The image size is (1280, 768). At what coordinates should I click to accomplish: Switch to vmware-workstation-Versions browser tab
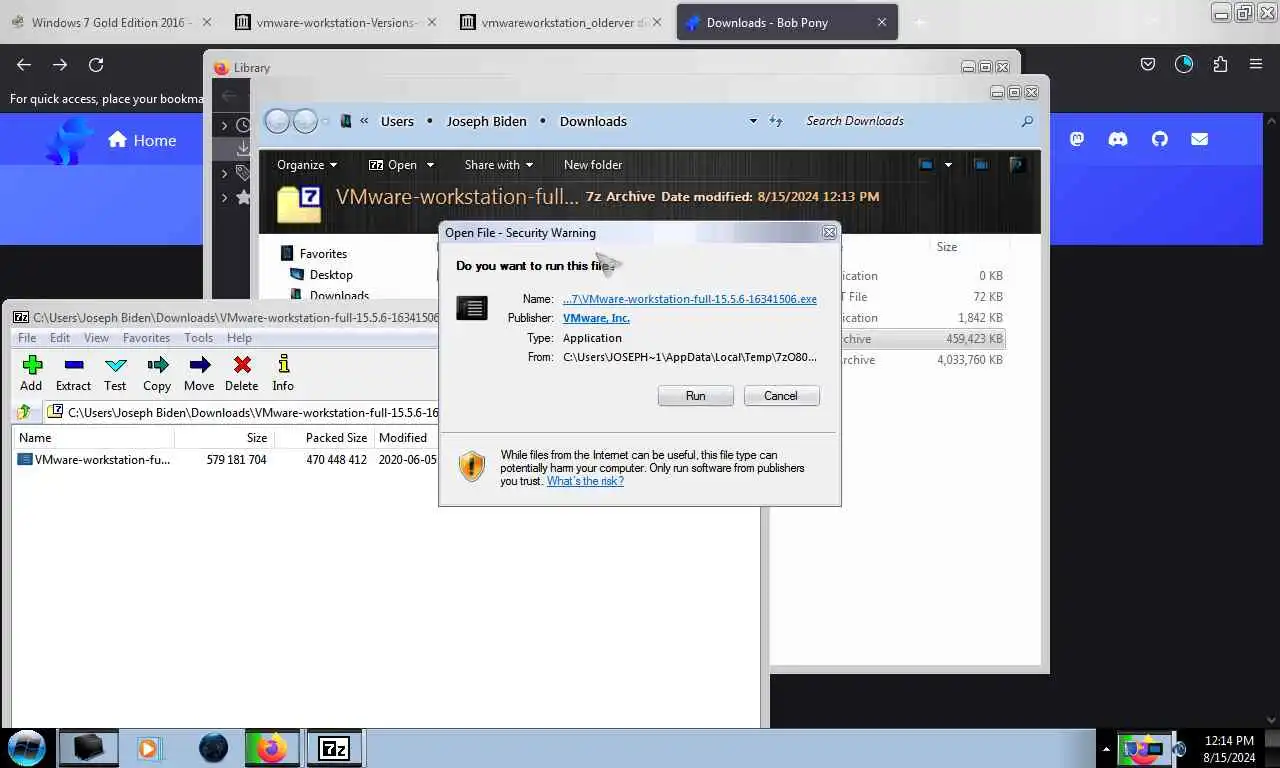(337, 22)
